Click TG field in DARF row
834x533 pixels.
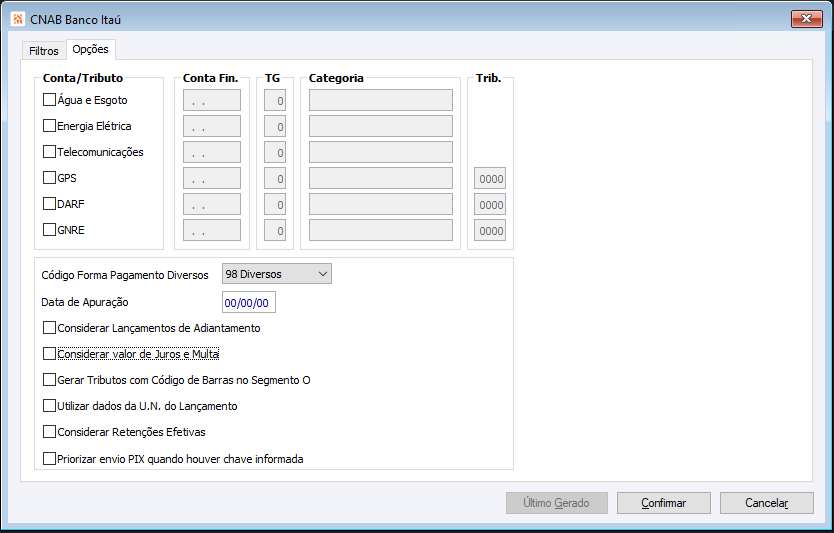click(275, 204)
